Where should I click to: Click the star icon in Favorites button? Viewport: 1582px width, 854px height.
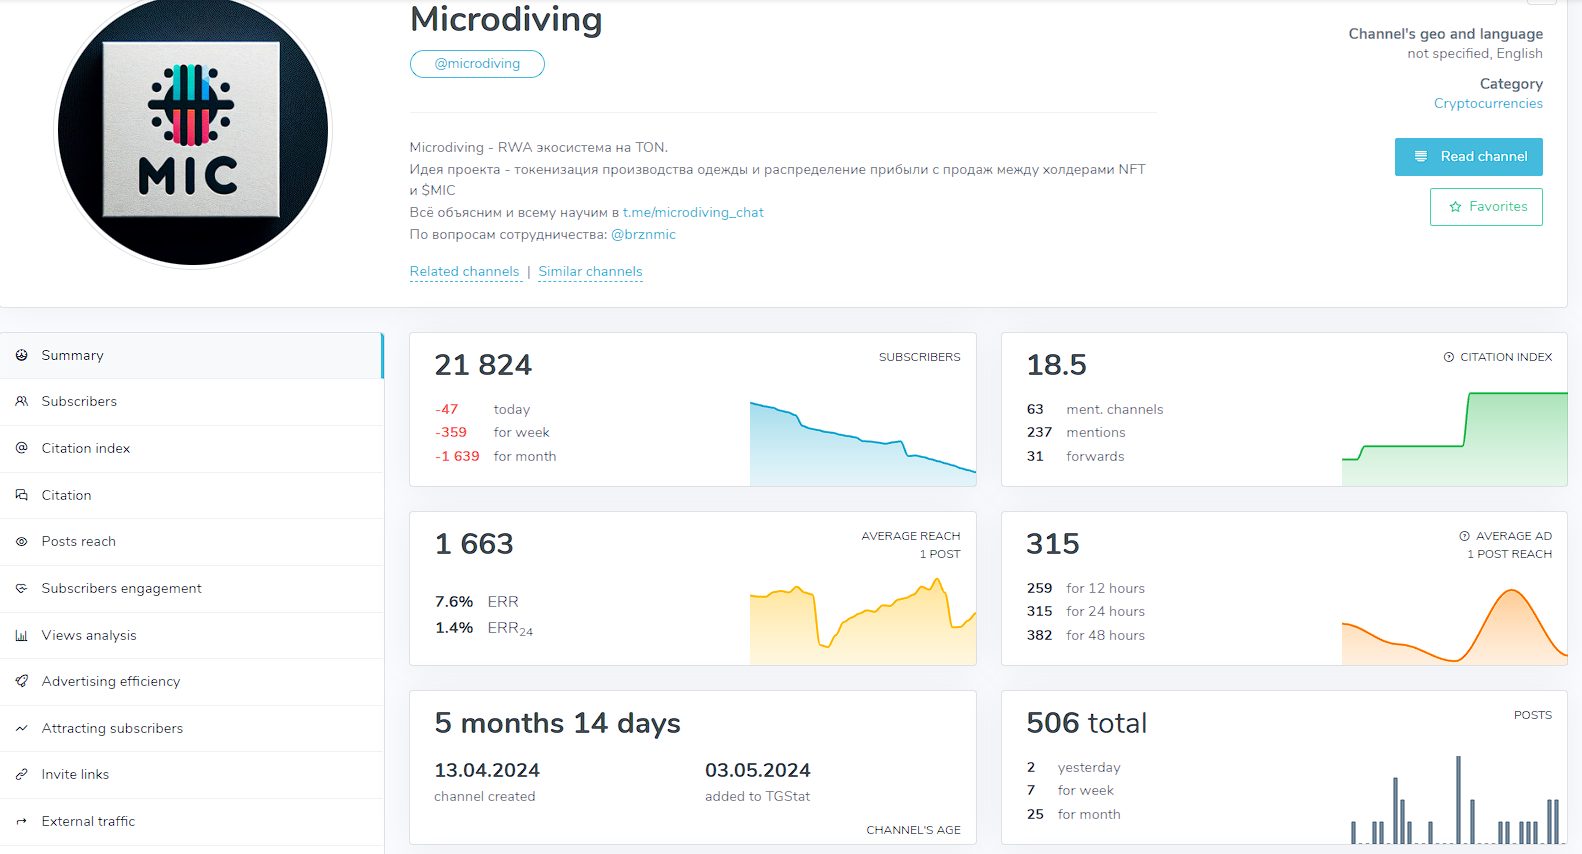point(1455,207)
